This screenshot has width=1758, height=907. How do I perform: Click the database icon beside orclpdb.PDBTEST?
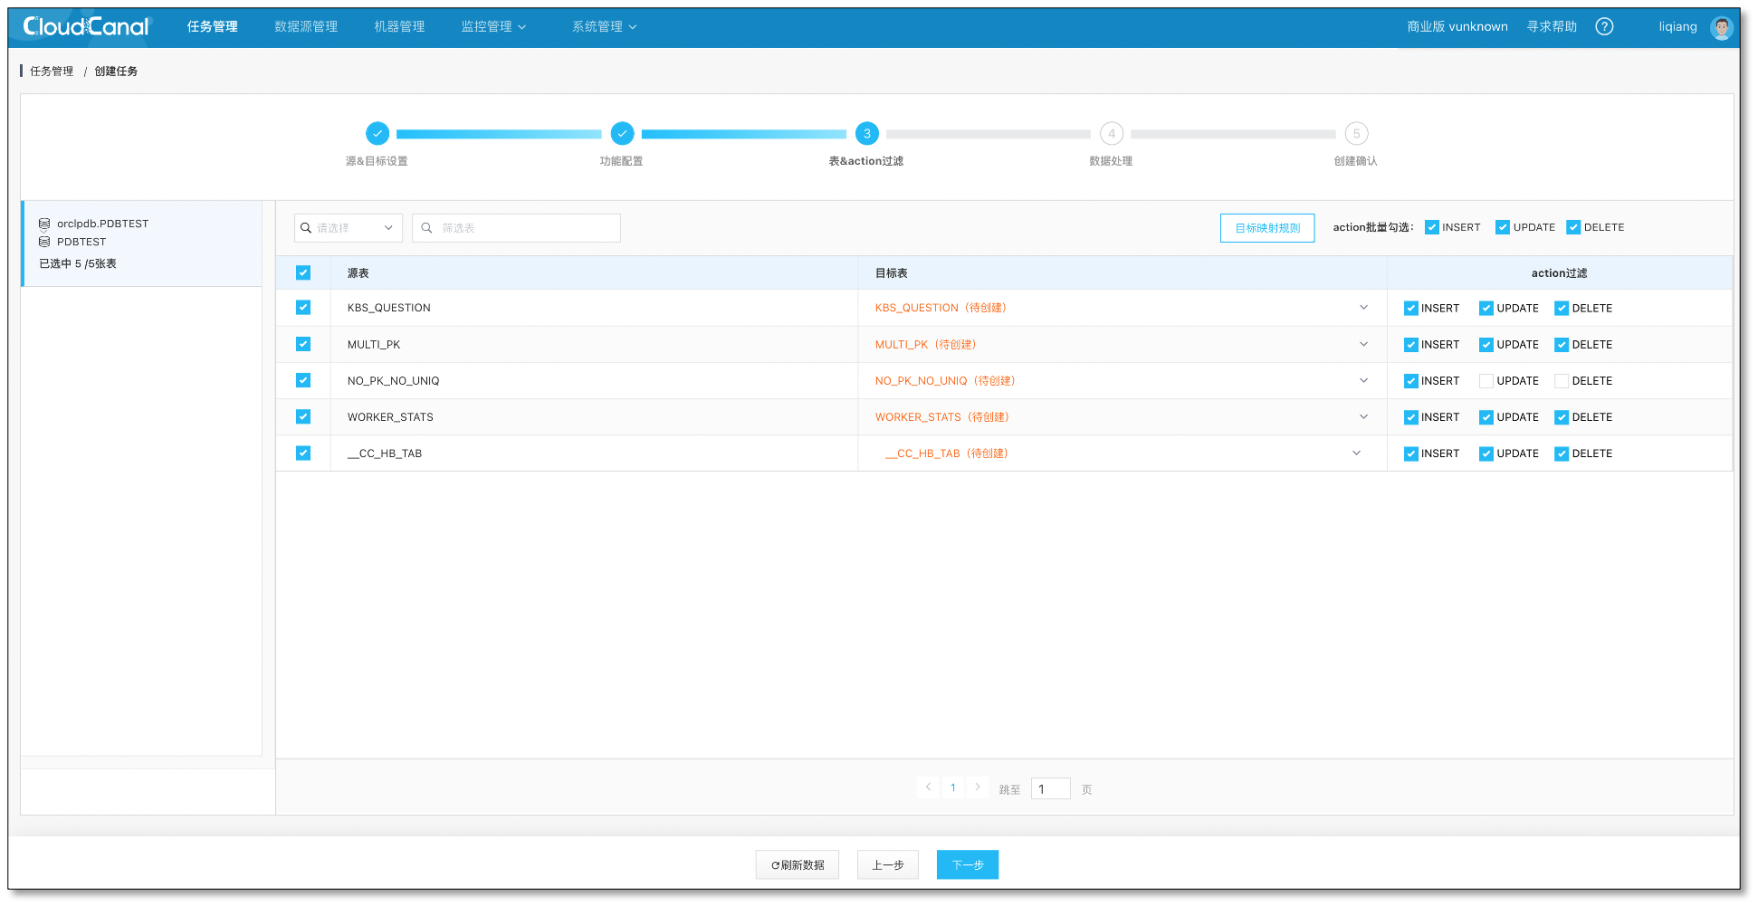(45, 223)
